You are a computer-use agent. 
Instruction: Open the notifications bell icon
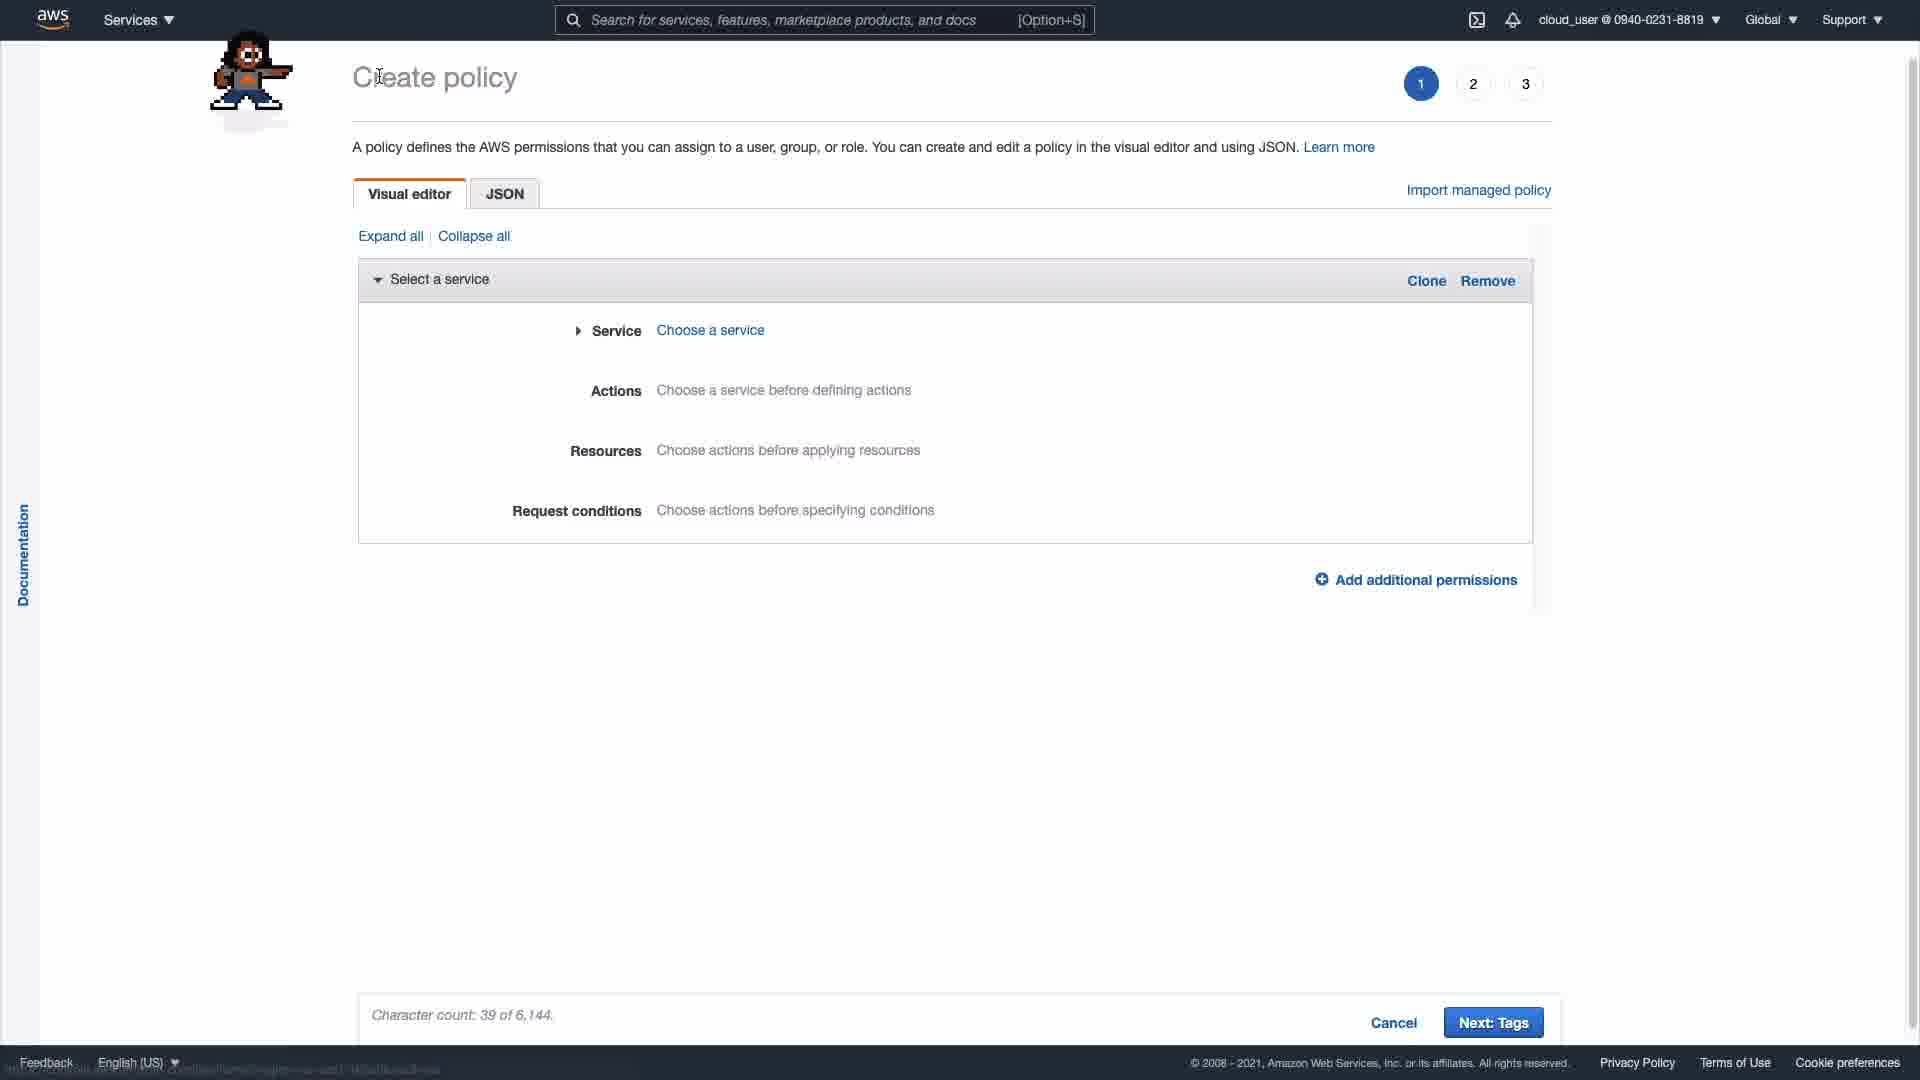click(x=1513, y=20)
